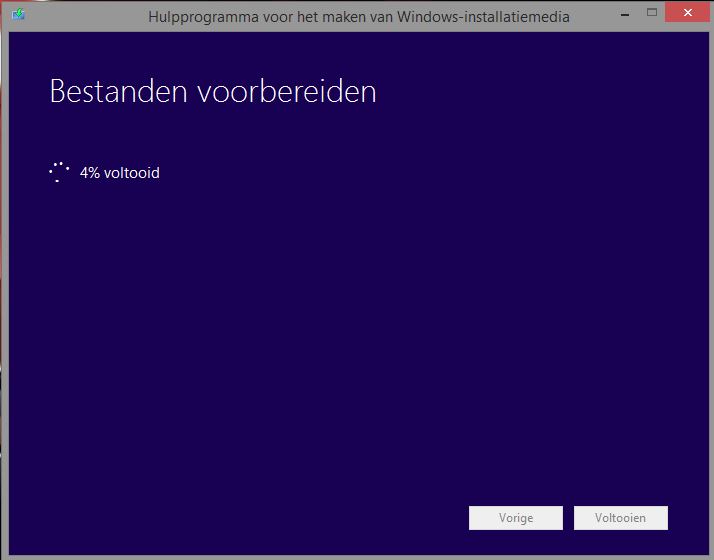
Task: Click the spinning progress indicator dots
Action: (x=59, y=172)
